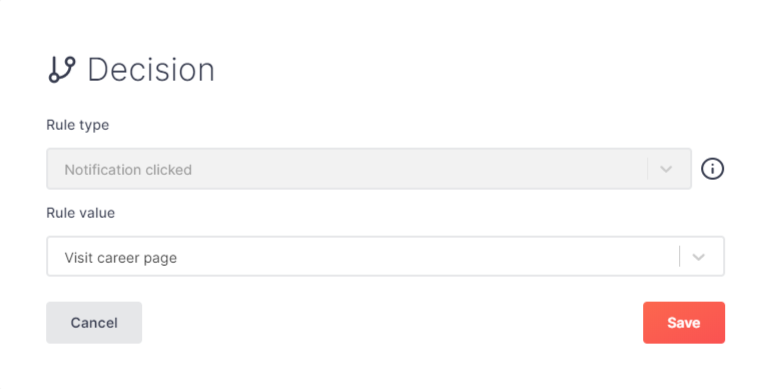Focus the Rule value select field
Image resolution: width=770 pixels, height=389 pixels.
coord(385,256)
